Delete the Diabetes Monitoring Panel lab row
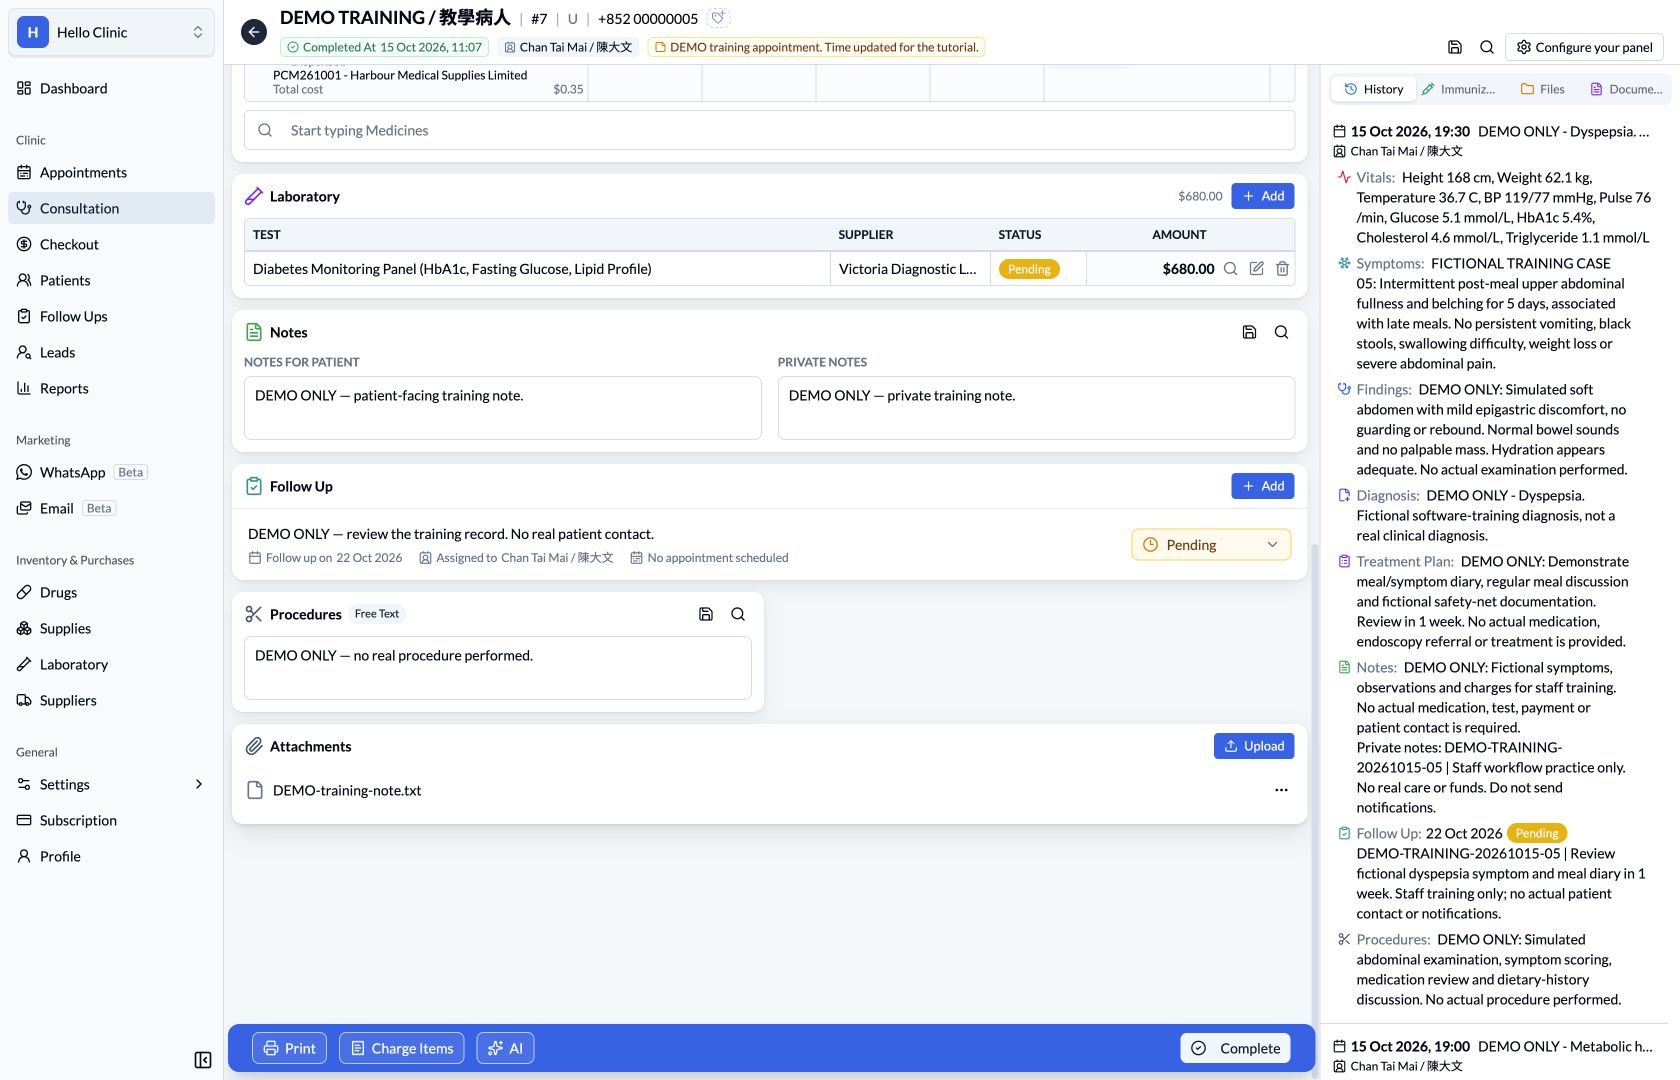 (x=1282, y=269)
